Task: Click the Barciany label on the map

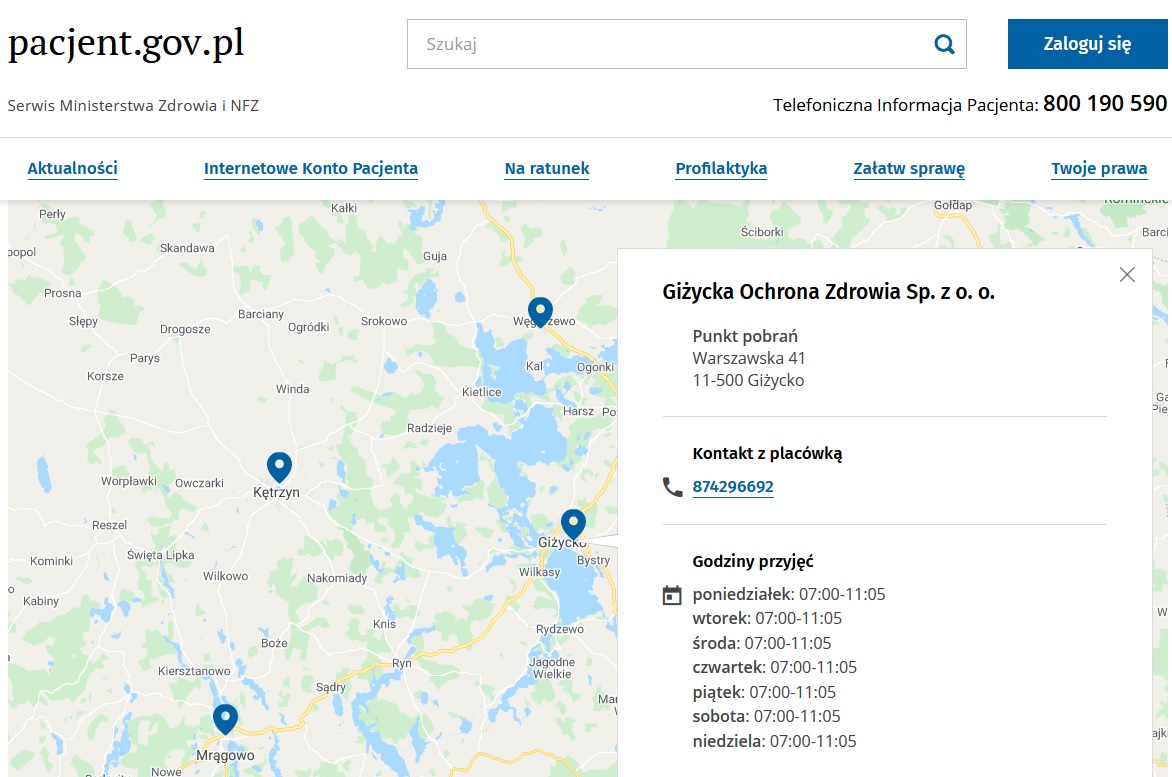Action: pos(261,315)
